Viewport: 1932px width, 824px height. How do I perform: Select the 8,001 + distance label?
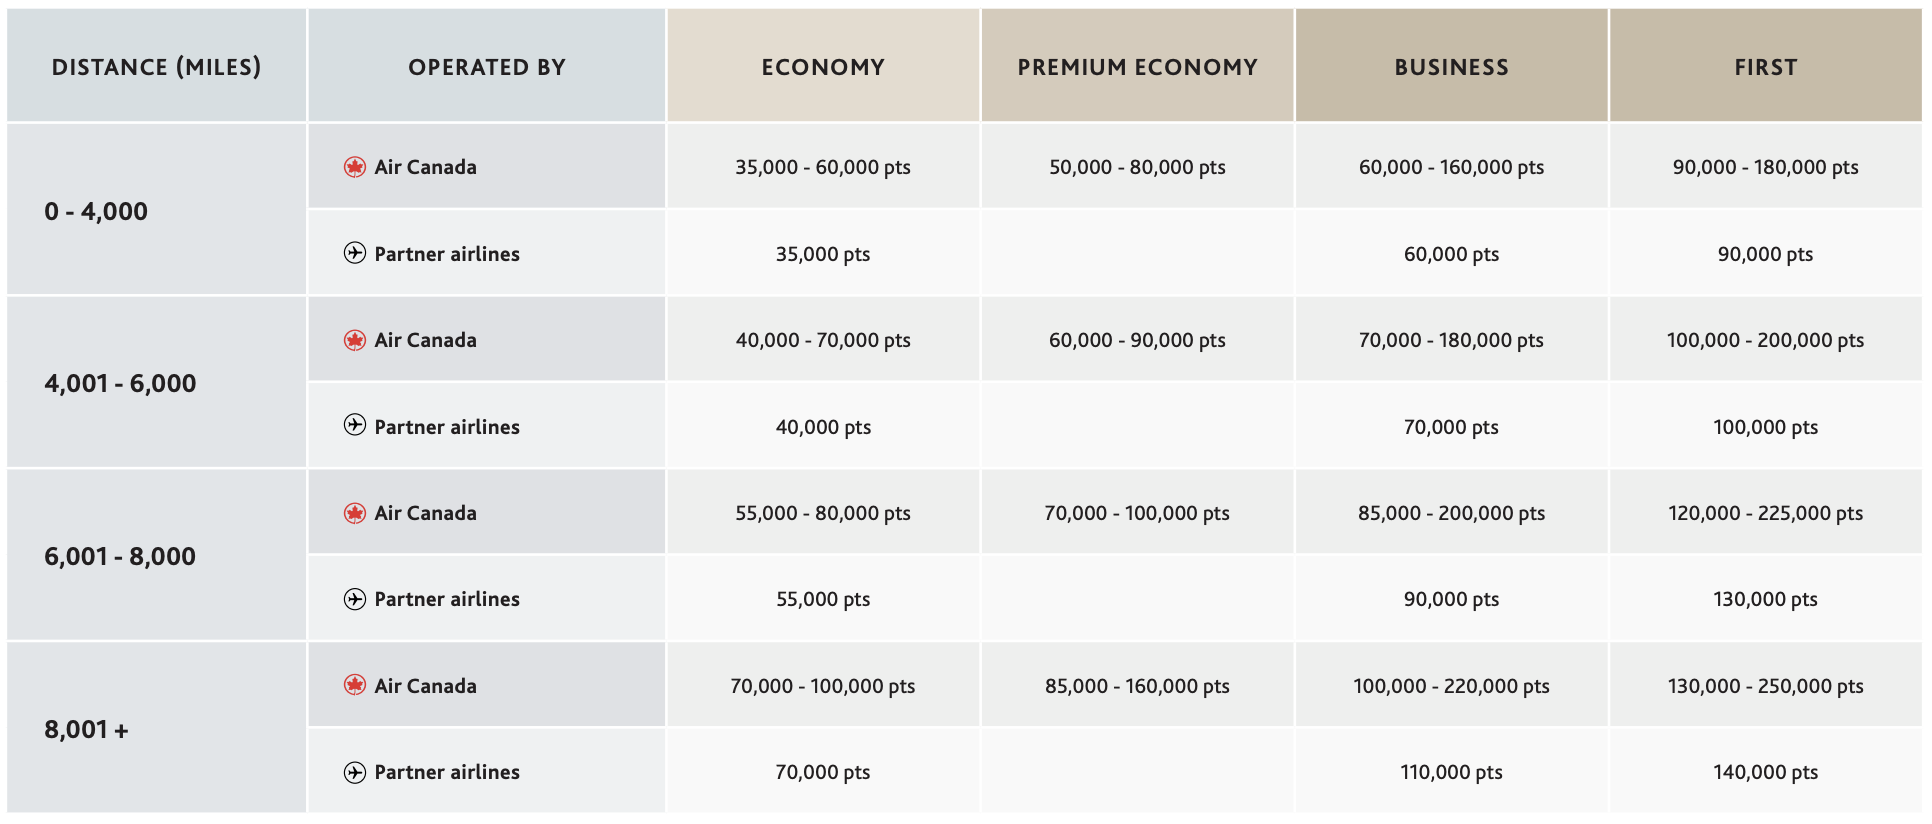click(x=87, y=729)
